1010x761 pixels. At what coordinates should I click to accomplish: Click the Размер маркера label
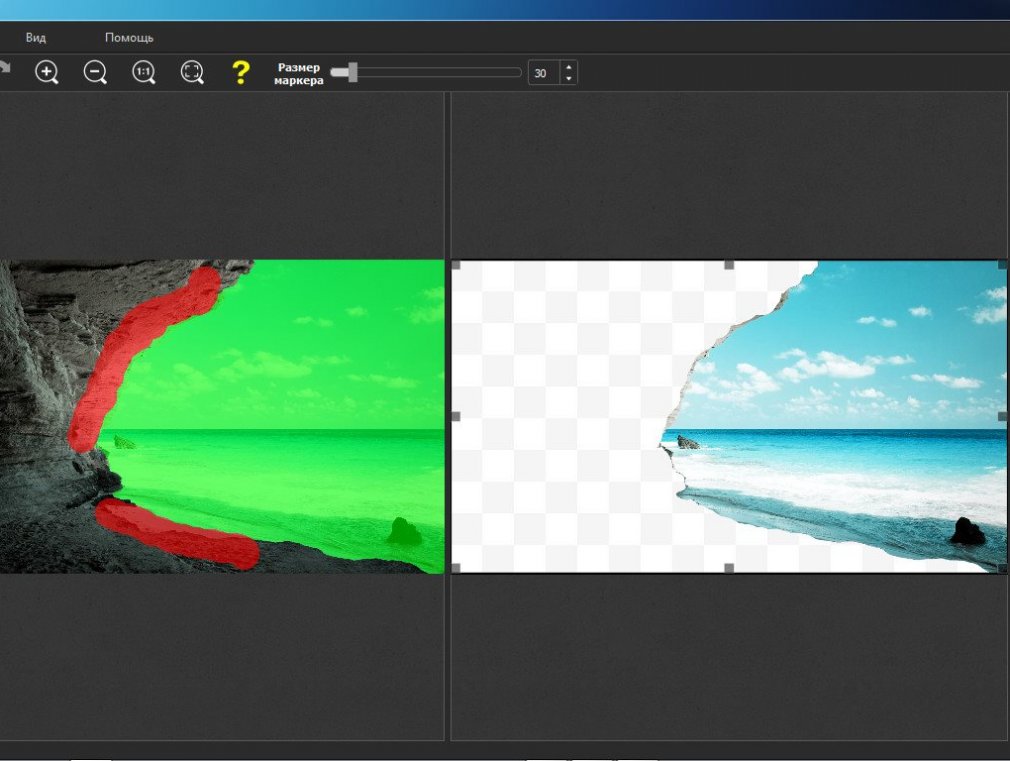pyautogui.click(x=299, y=73)
